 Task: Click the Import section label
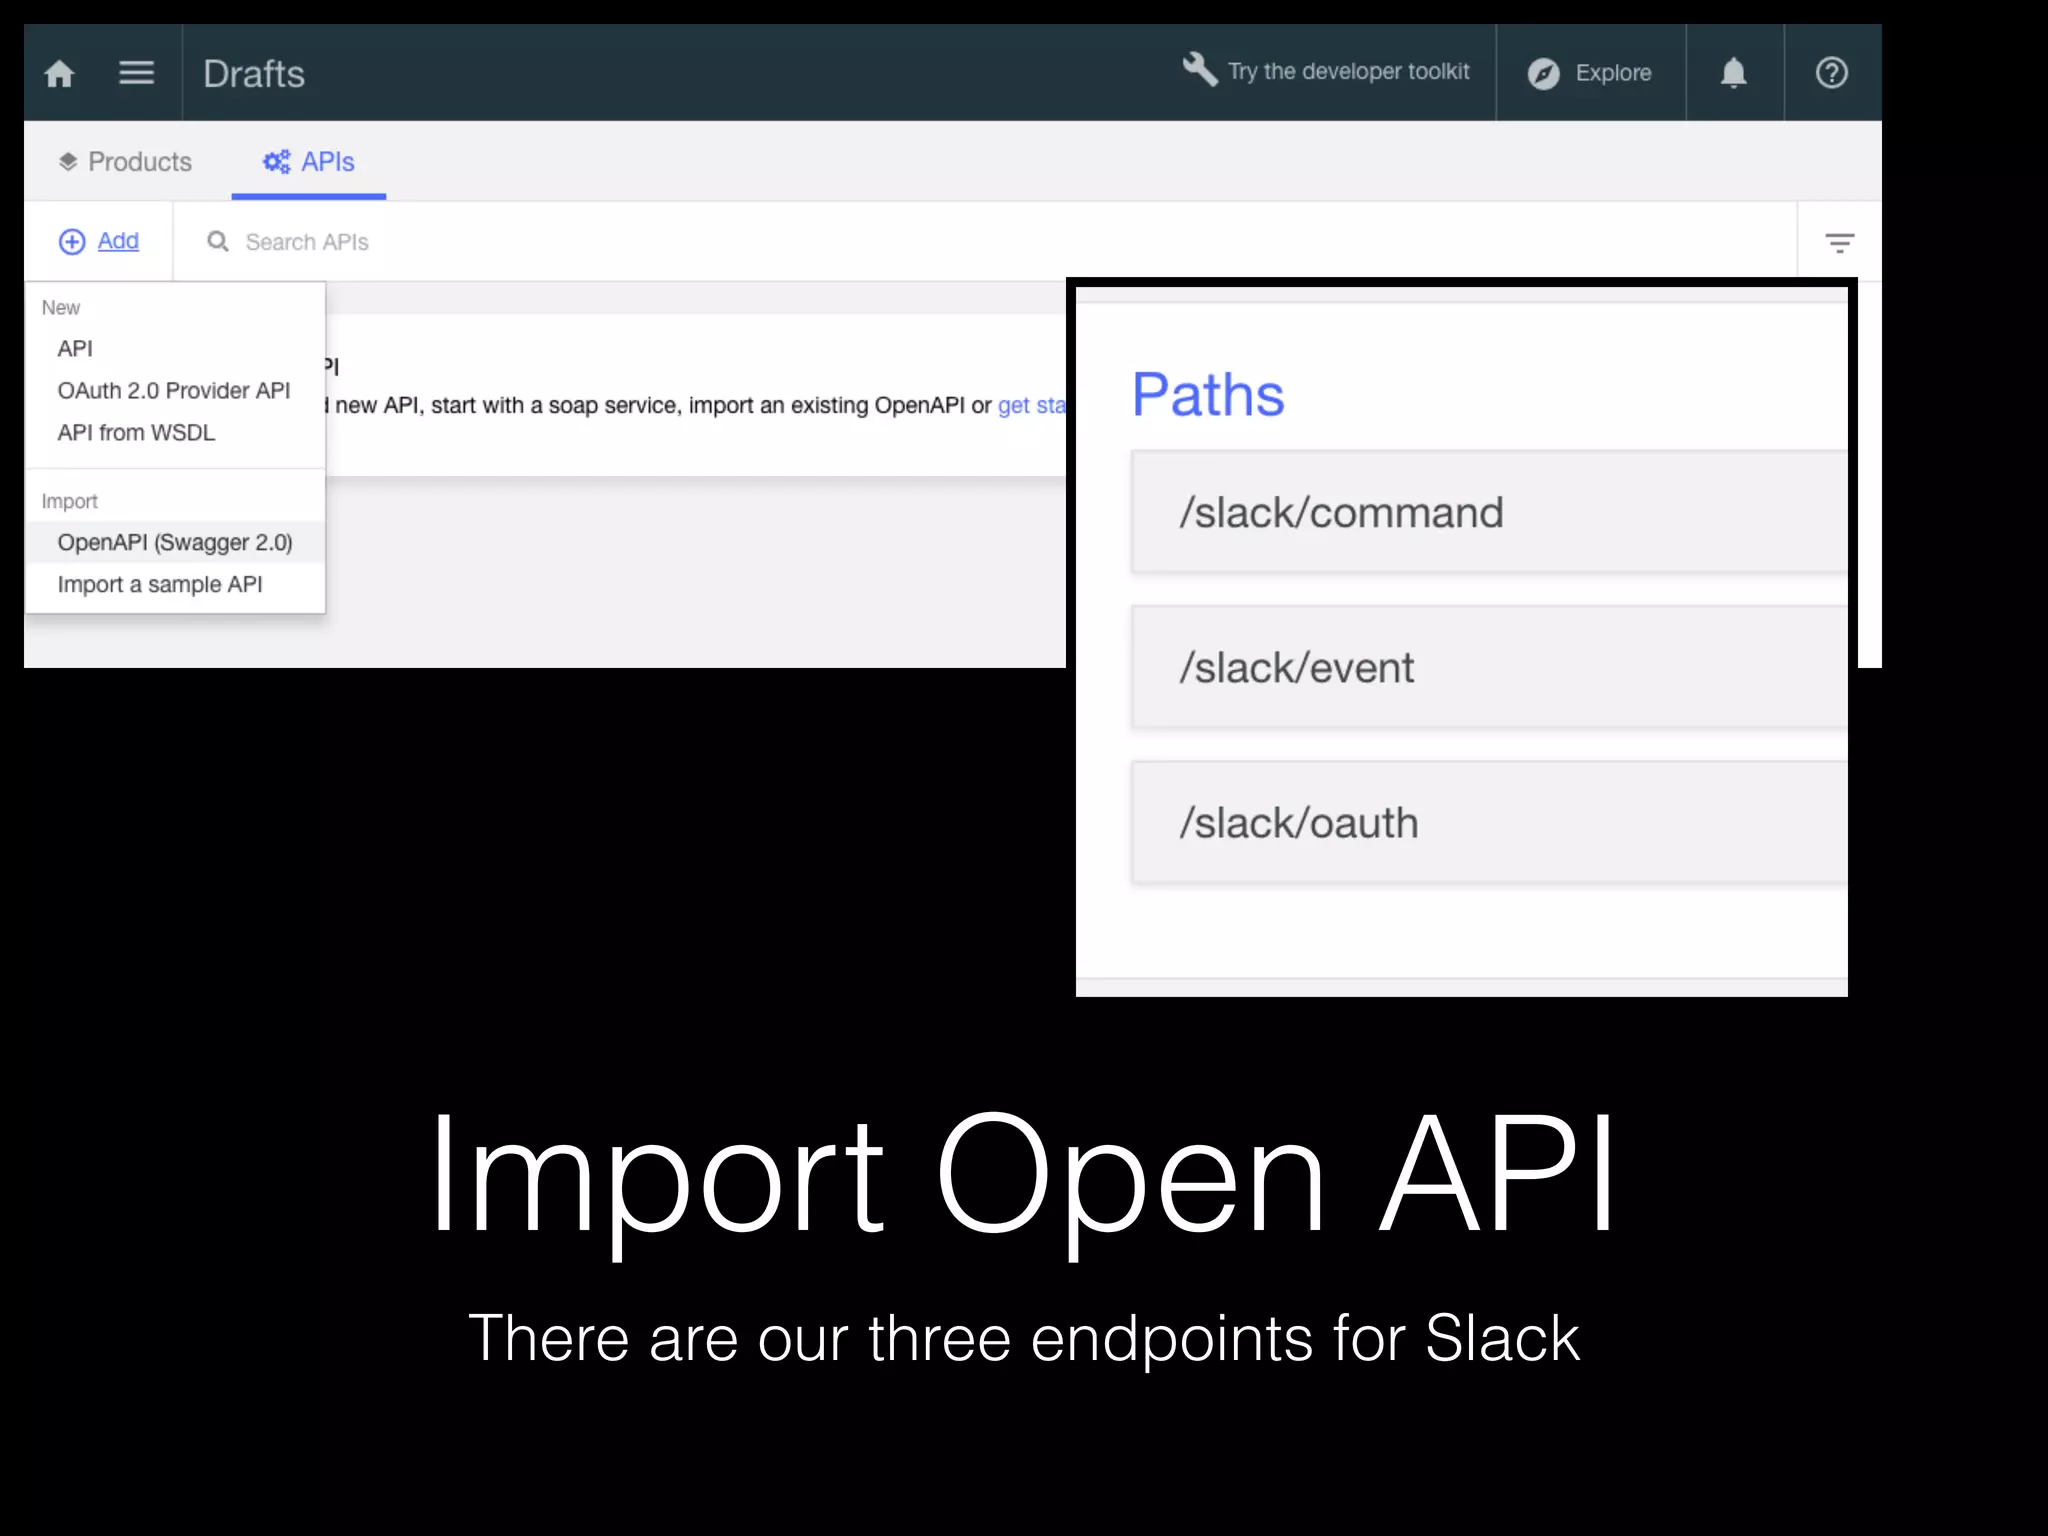(x=70, y=501)
